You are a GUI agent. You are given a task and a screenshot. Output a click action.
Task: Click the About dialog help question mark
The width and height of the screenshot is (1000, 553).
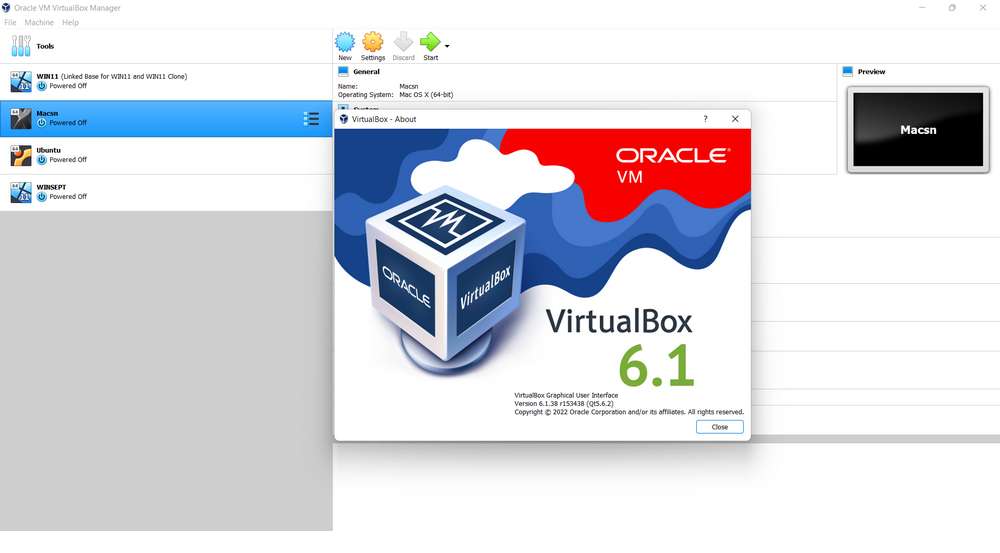click(705, 119)
